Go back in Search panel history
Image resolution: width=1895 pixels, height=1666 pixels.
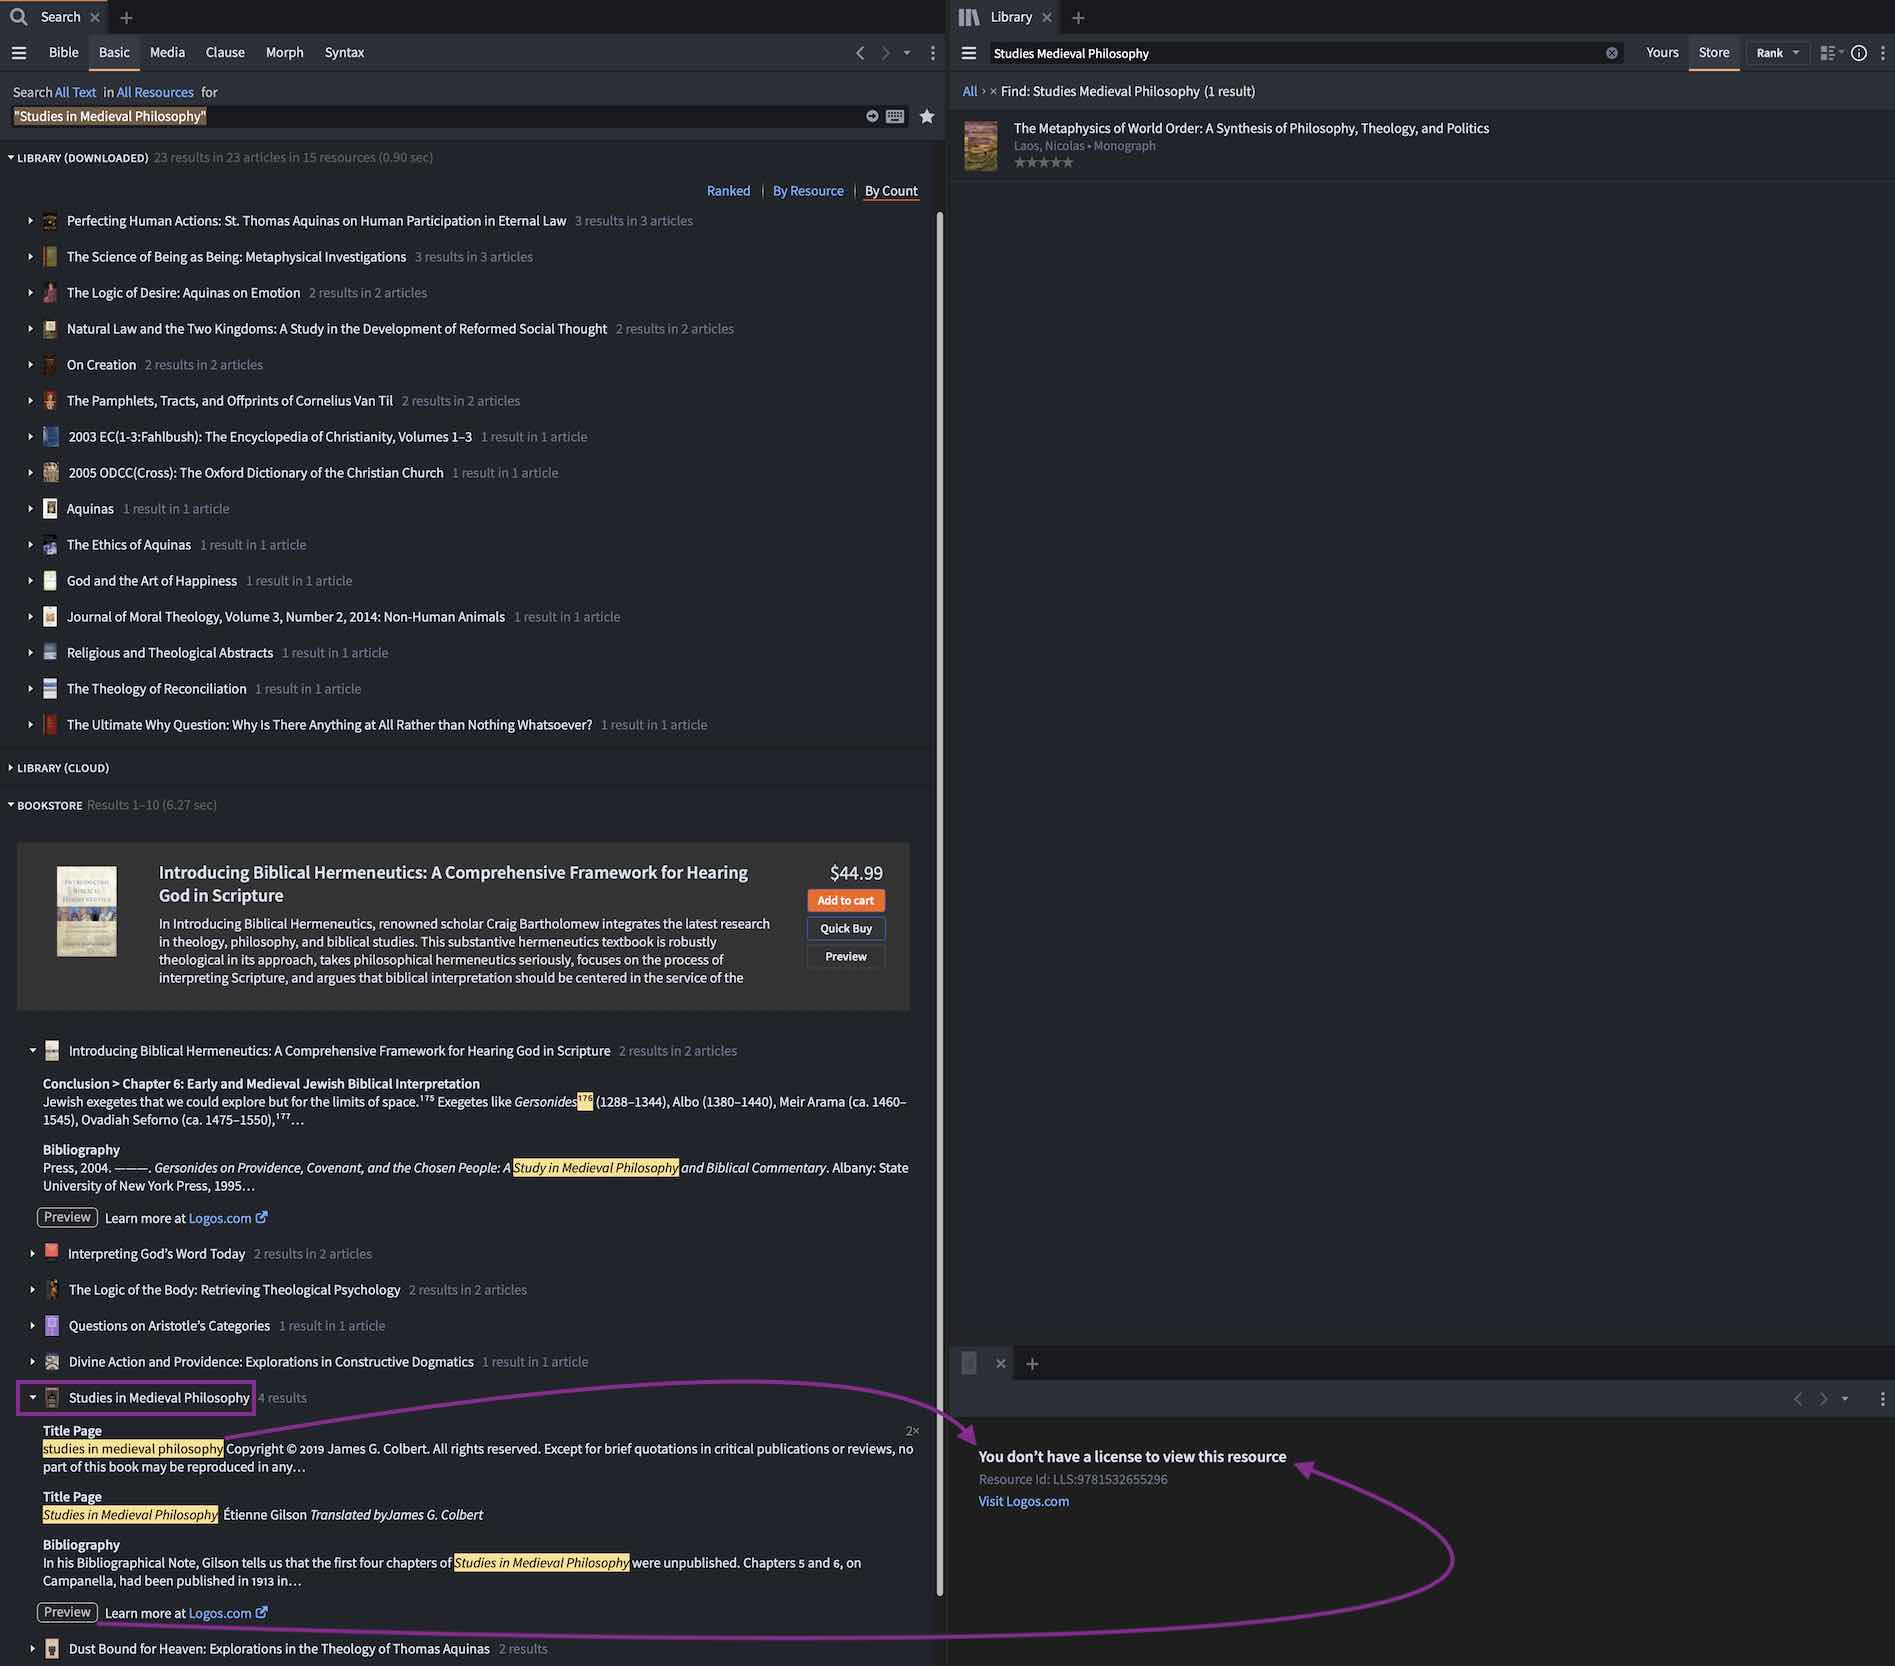point(860,53)
